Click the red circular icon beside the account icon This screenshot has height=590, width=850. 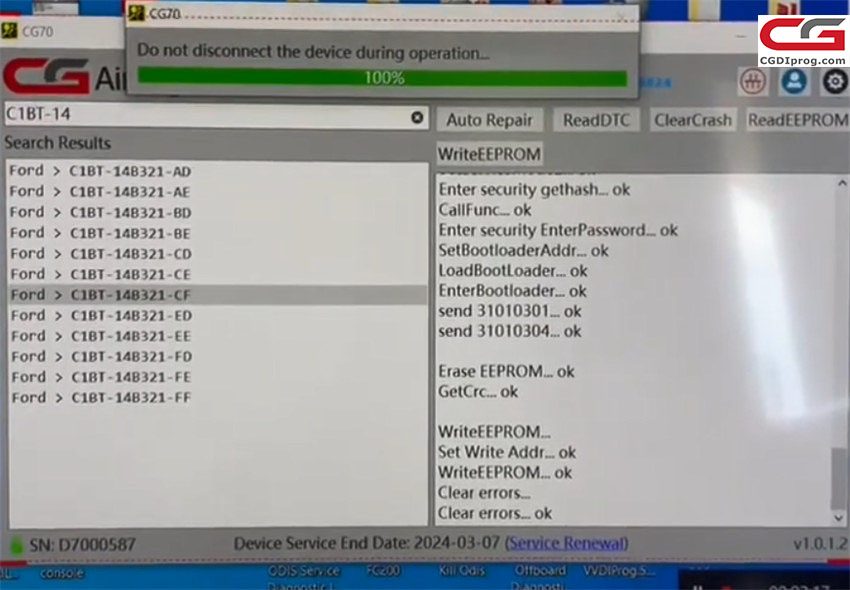(x=753, y=82)
